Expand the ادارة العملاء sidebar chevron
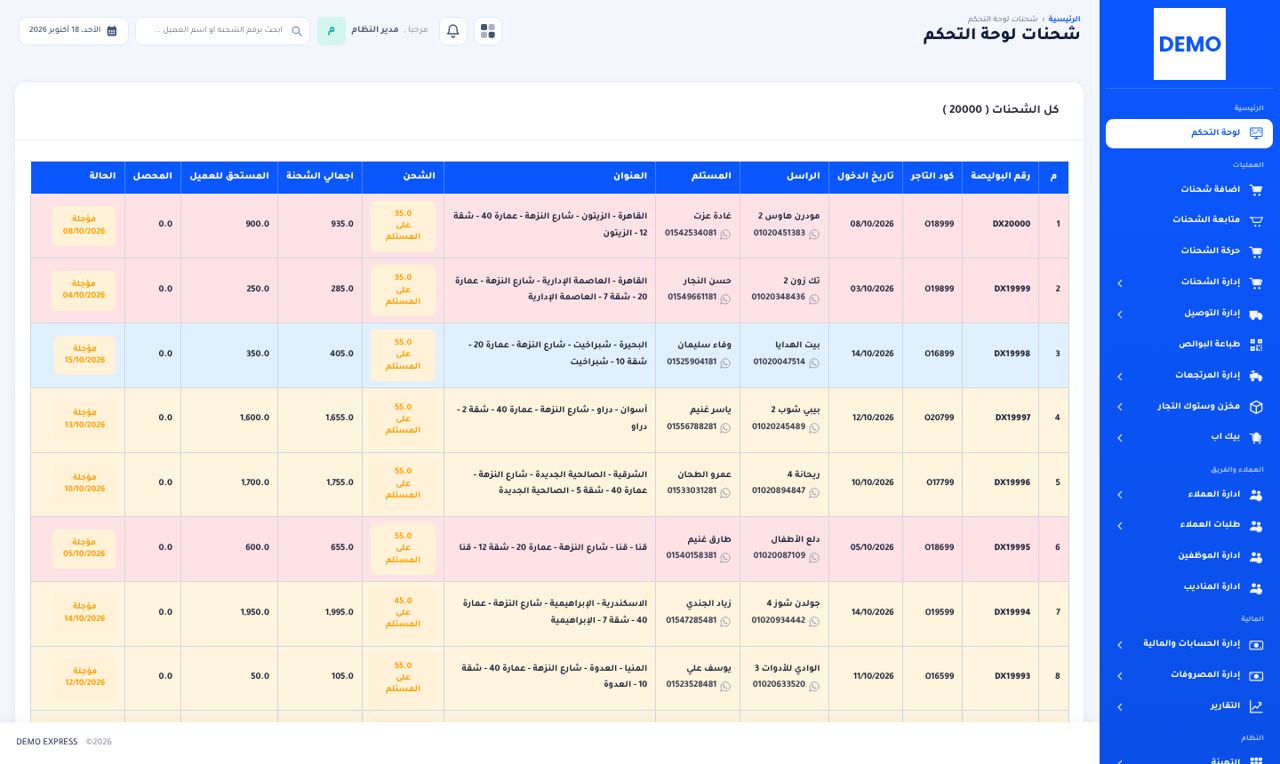 coord(1120,495)
